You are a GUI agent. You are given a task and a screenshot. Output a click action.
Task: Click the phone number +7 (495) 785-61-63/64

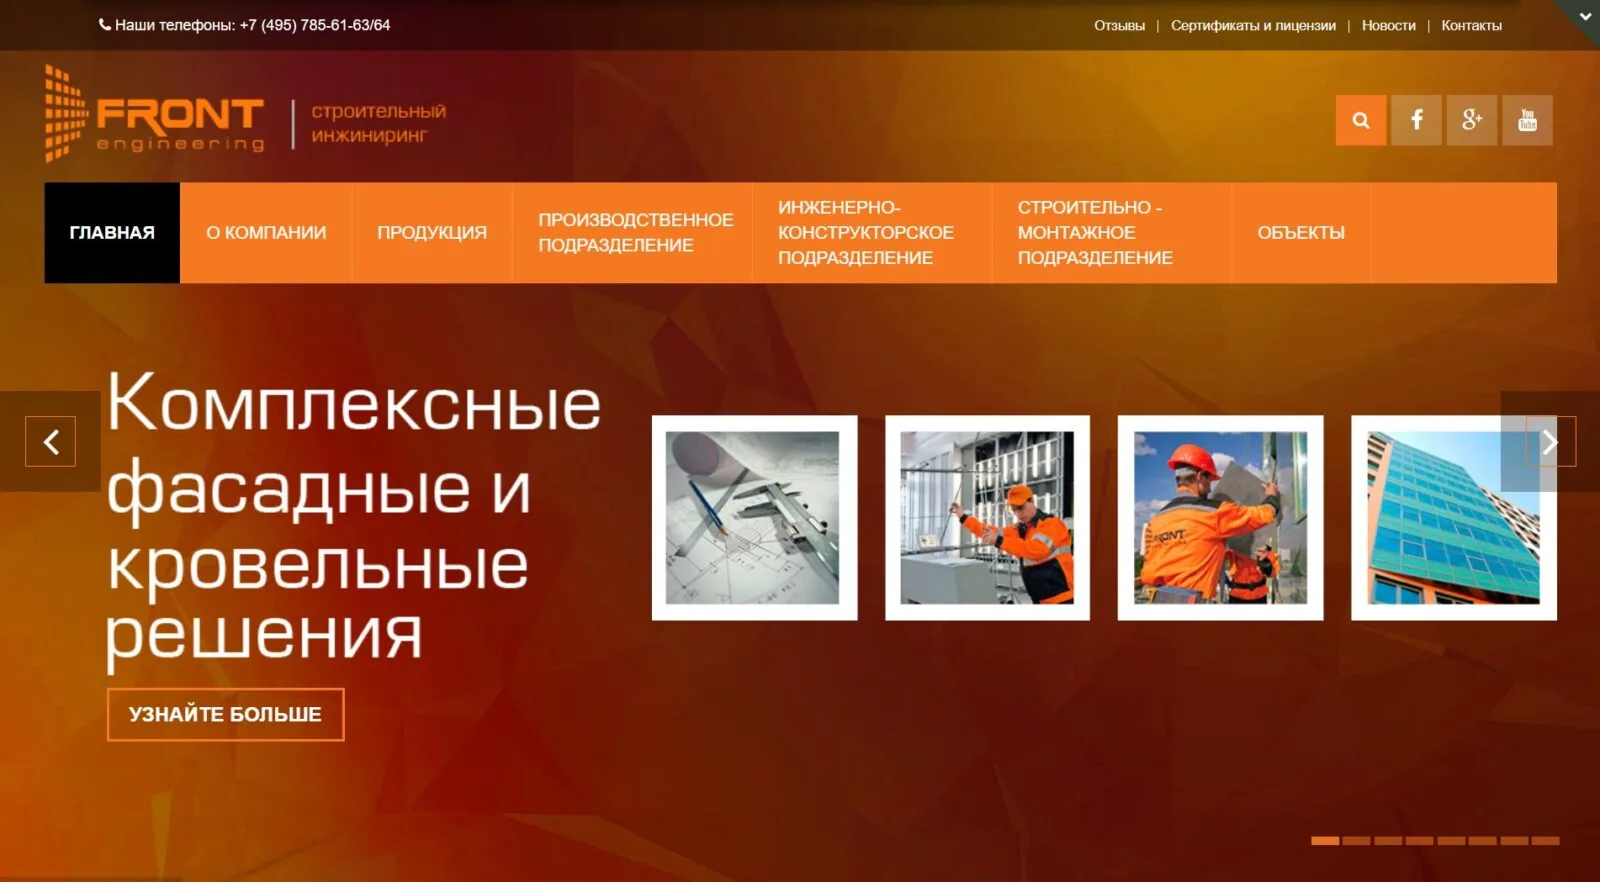pyautogui.click(x=315, y=25)
